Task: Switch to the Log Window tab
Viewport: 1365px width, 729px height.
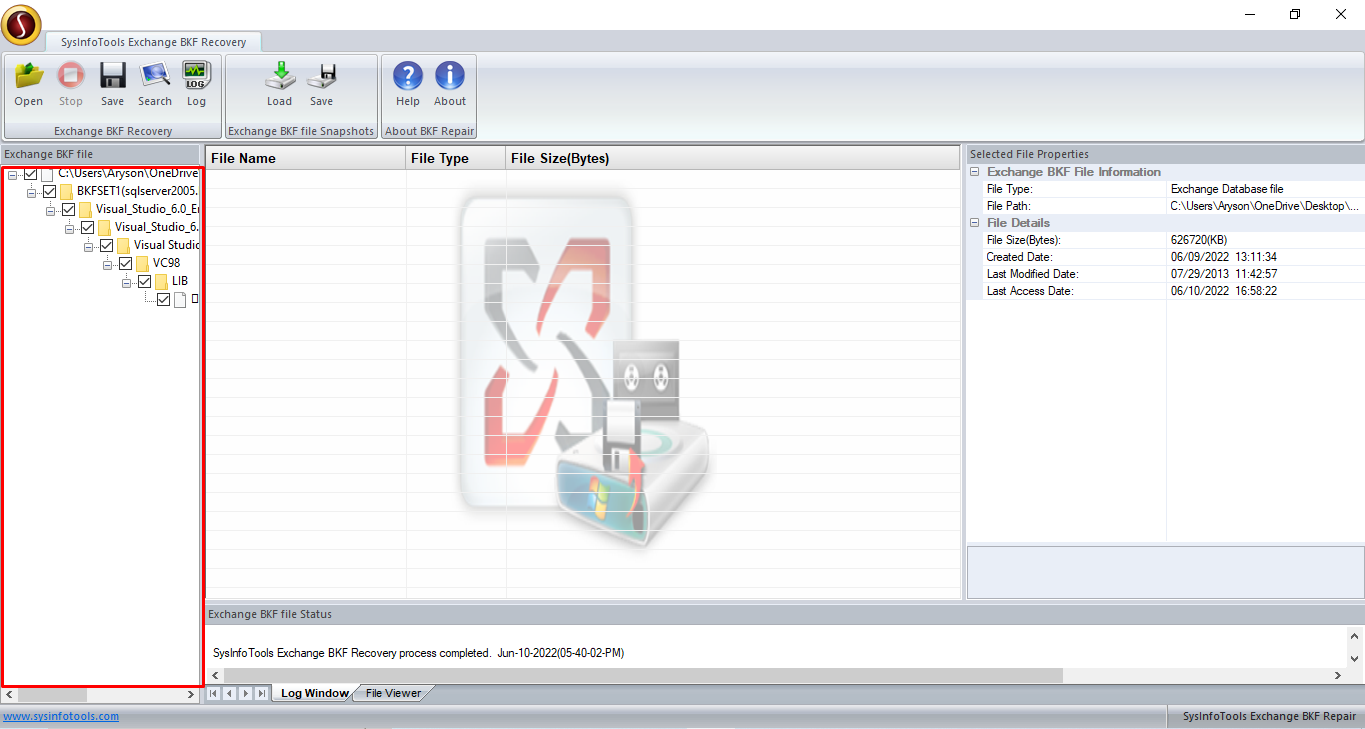Action: 314,693
